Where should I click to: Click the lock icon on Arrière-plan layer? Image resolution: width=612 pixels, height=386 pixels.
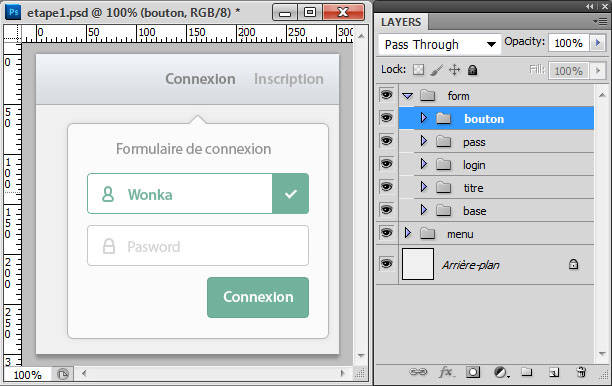click(x=573, y=264)
